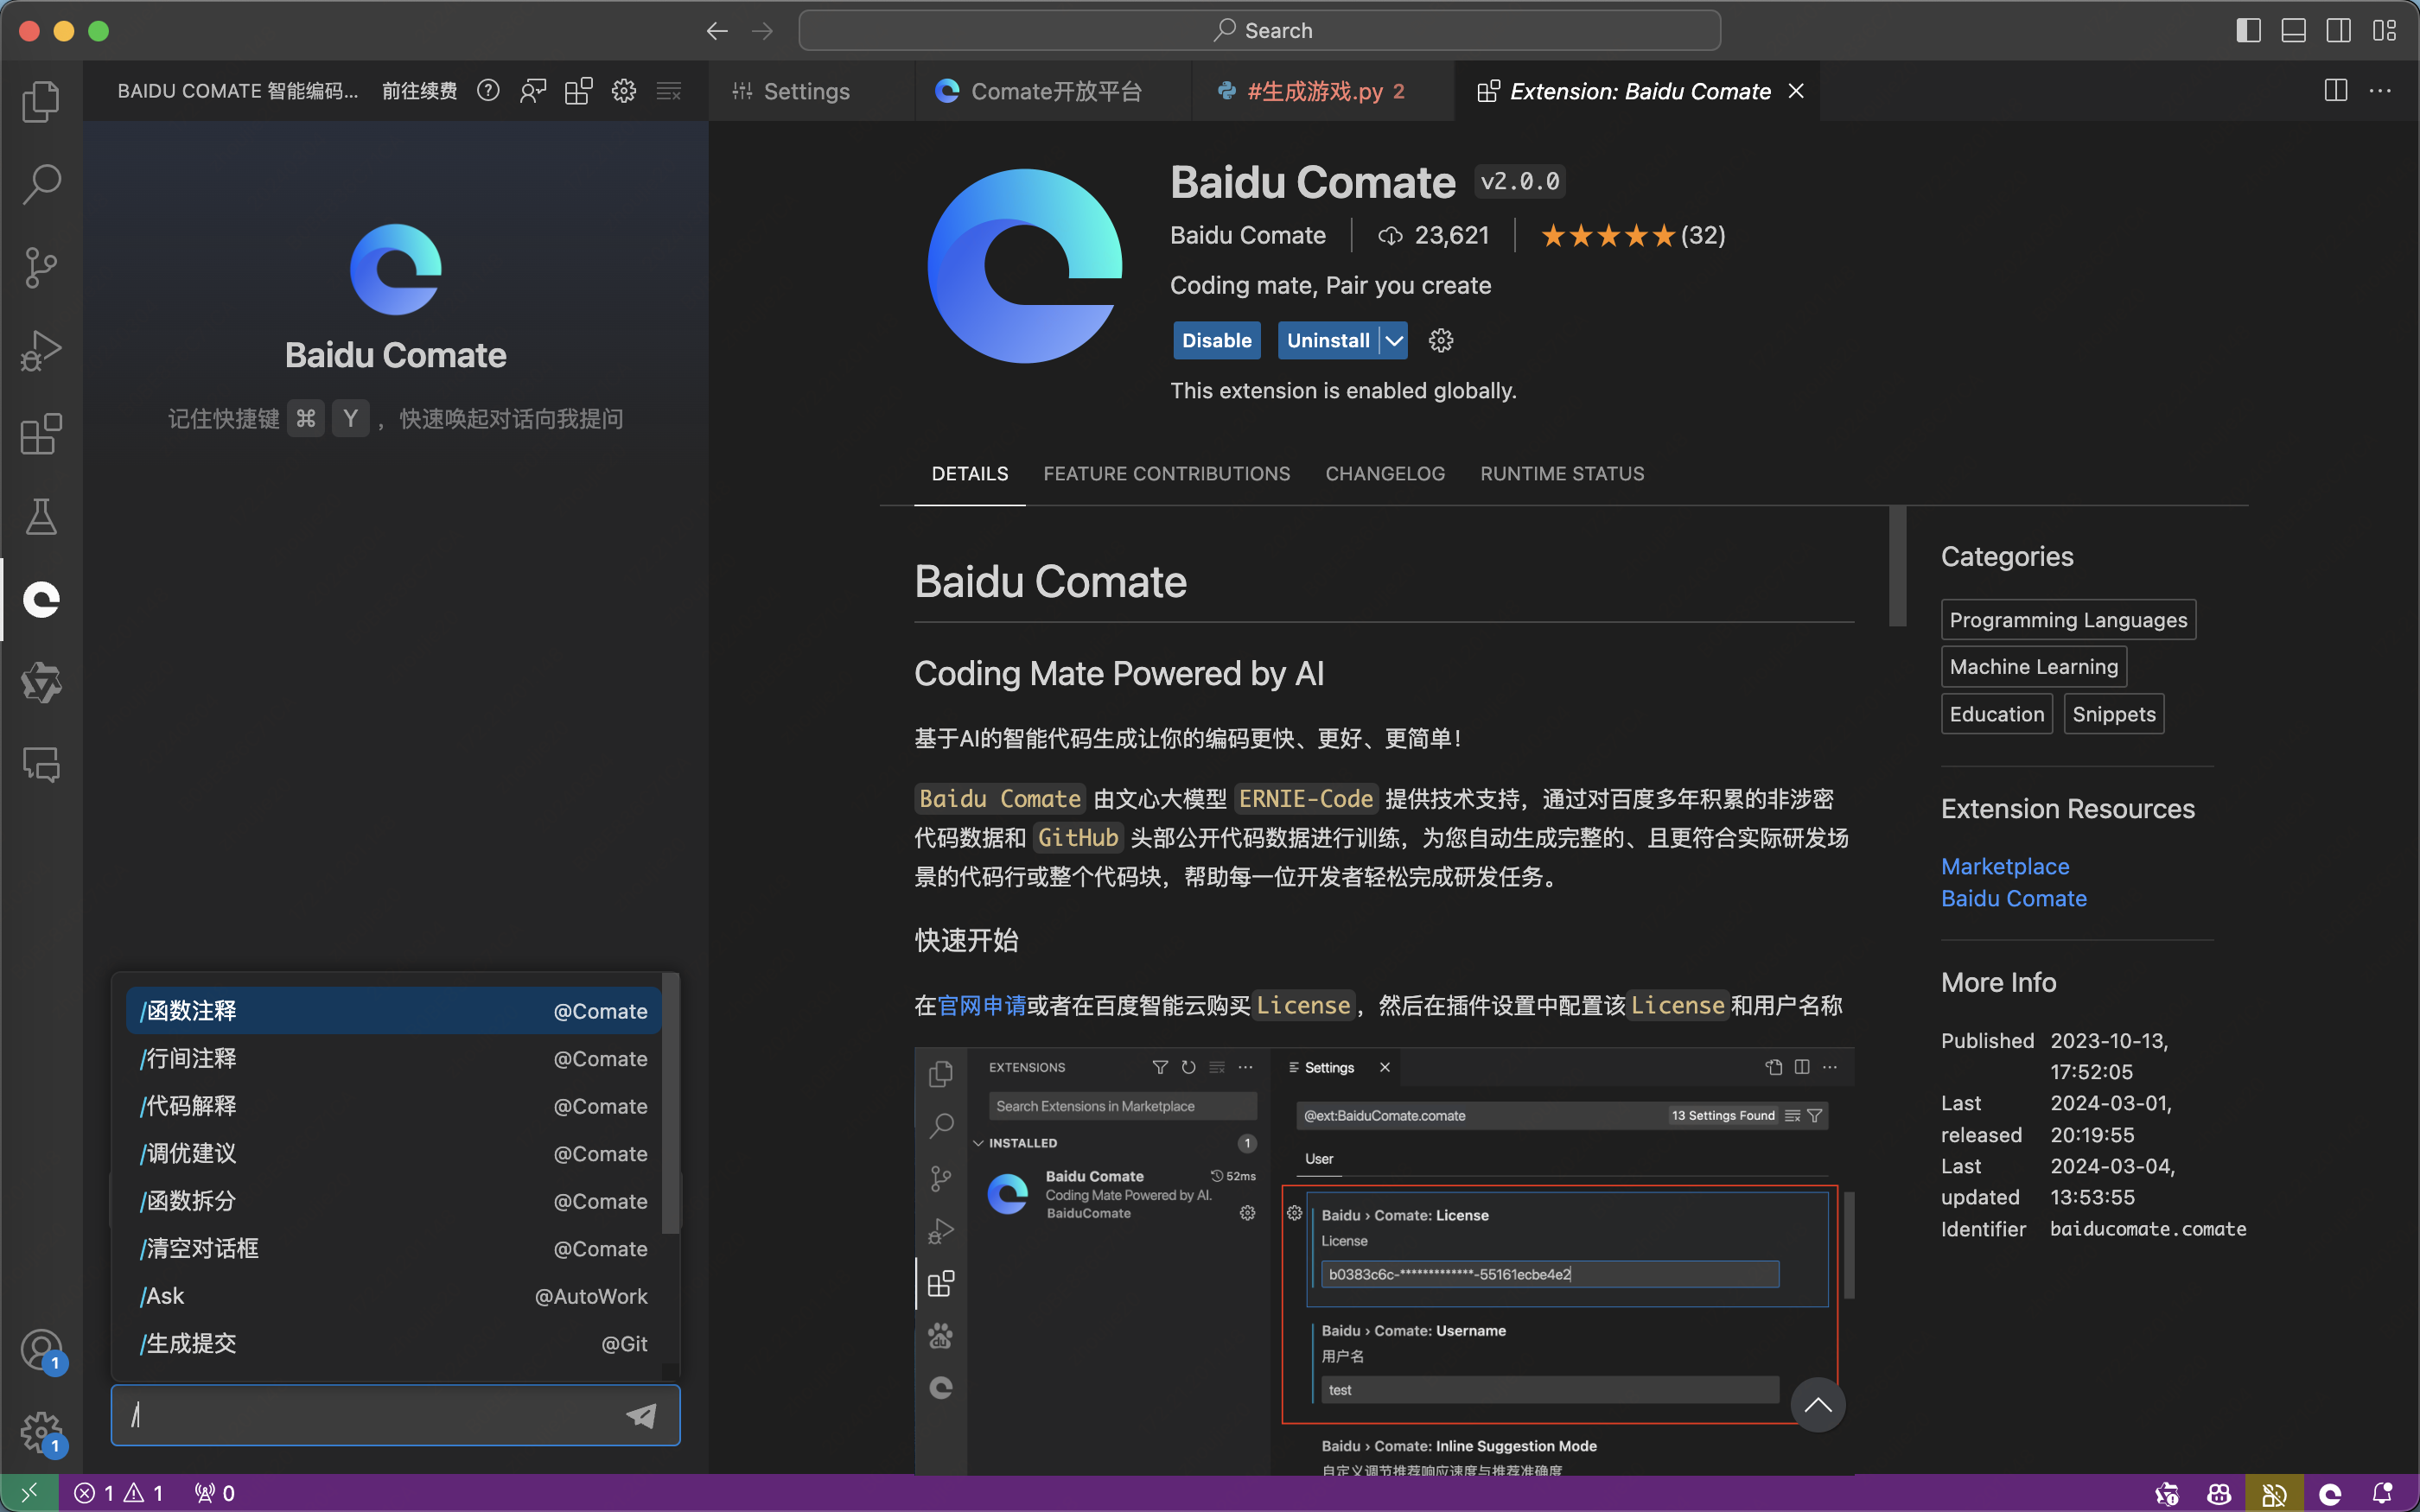The image size is (2420, 1512).
Task: Open the Manage gear in activity bar
Action: 41,1433
